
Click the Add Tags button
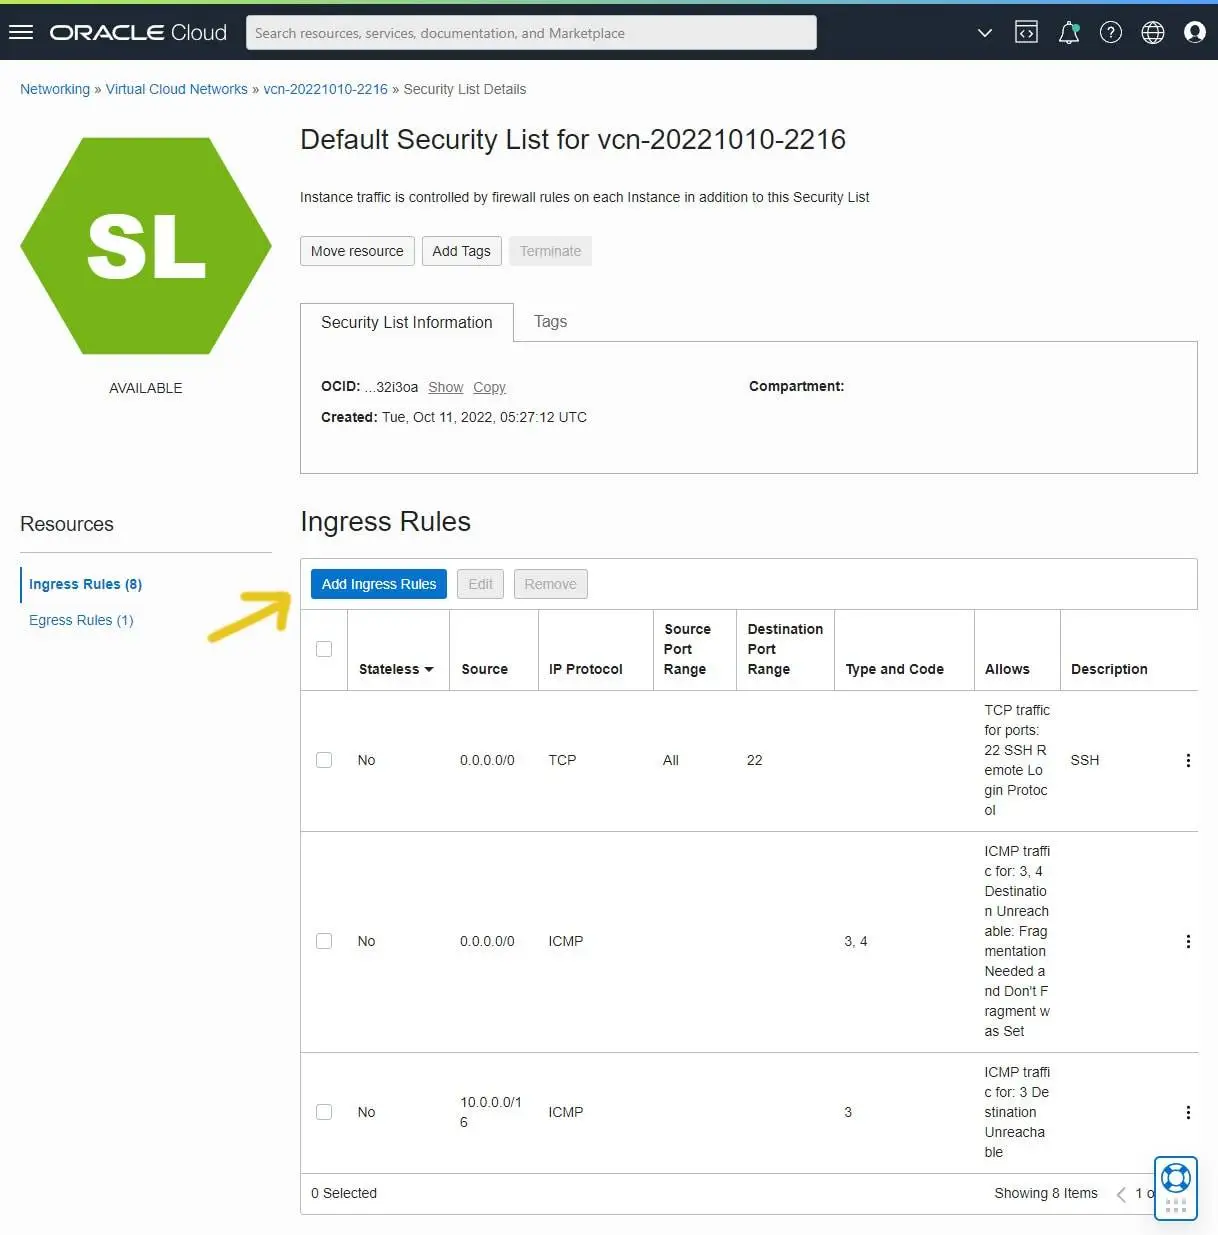pyautogui.click(x=461, y=251)
